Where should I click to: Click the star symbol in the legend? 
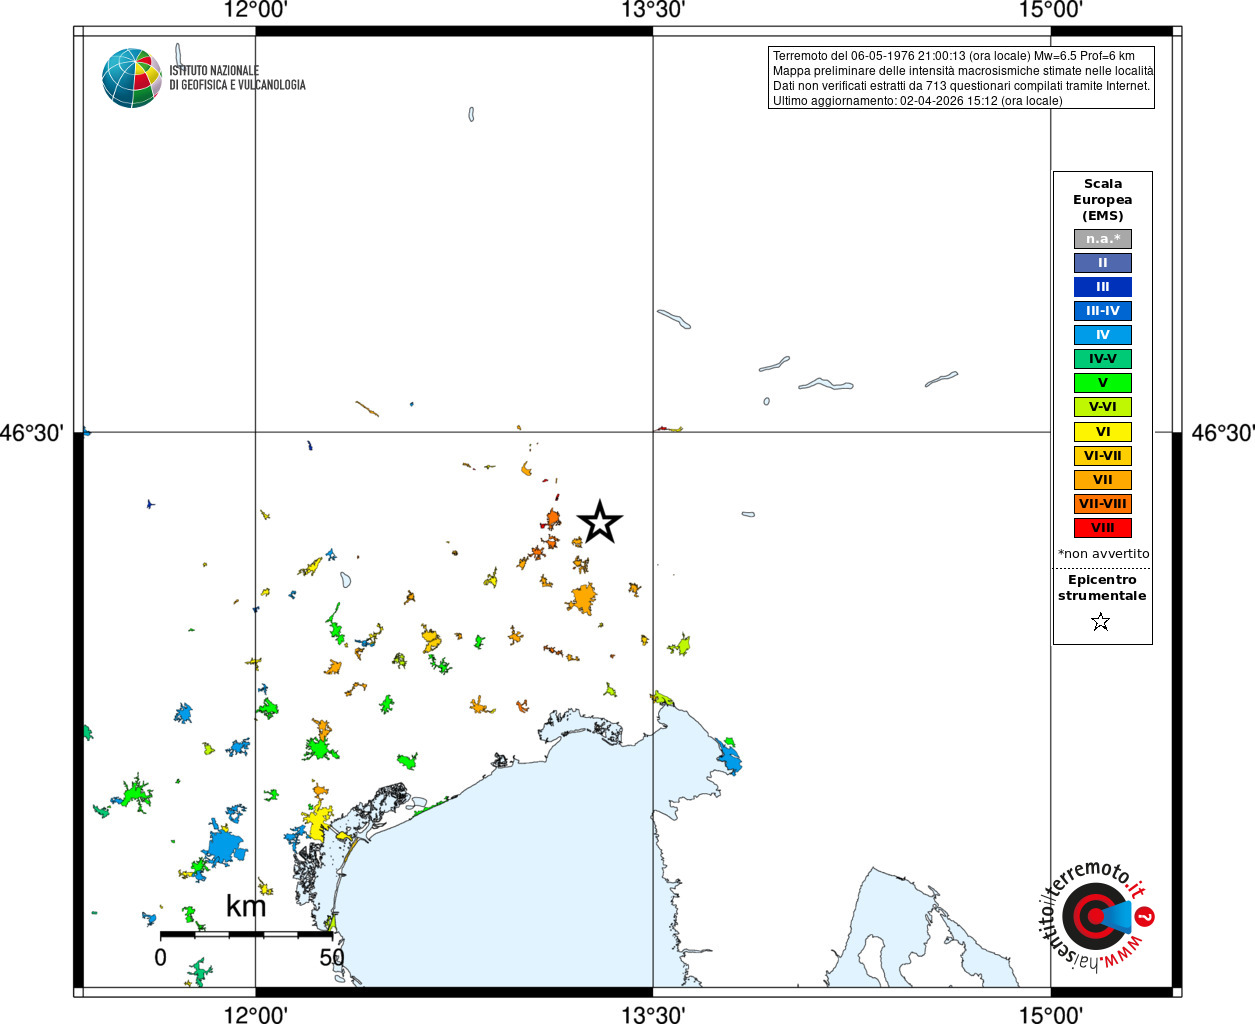pyautogui.click(x=1101, y=622)
